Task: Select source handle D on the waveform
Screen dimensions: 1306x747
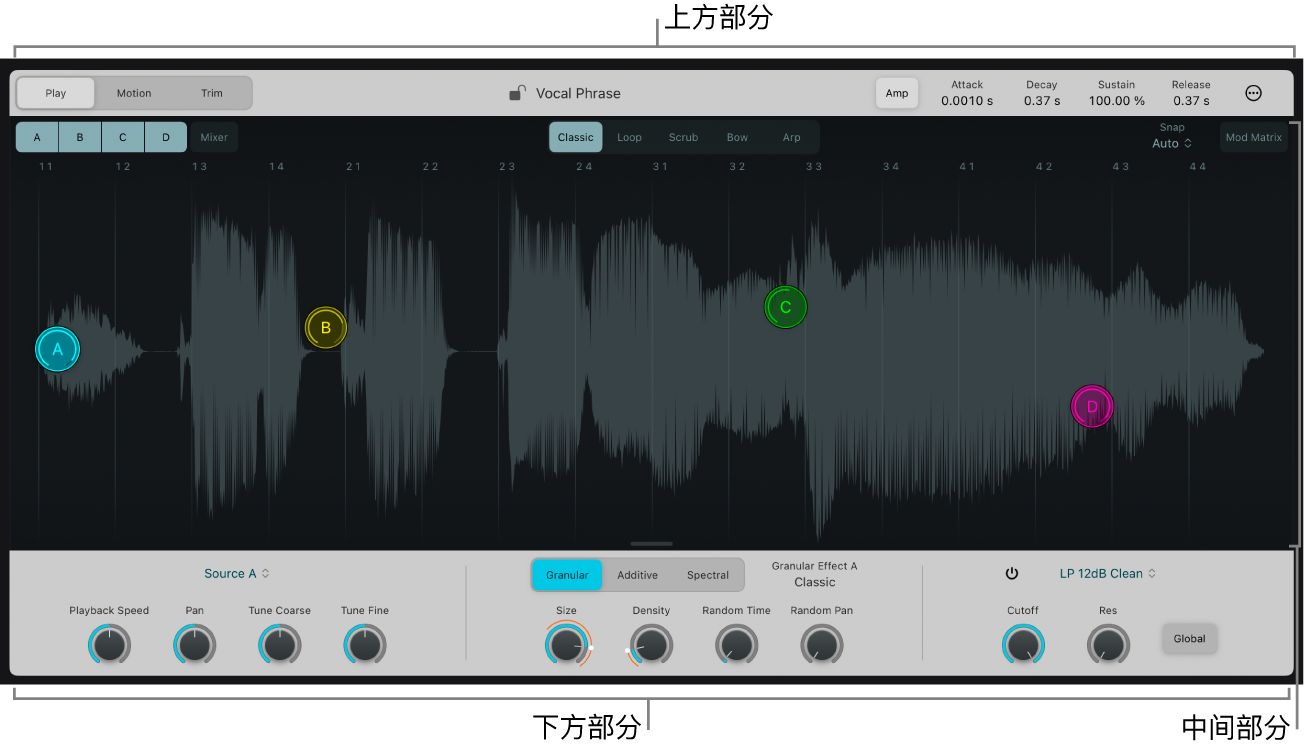Action: [x=1092, y=407]
